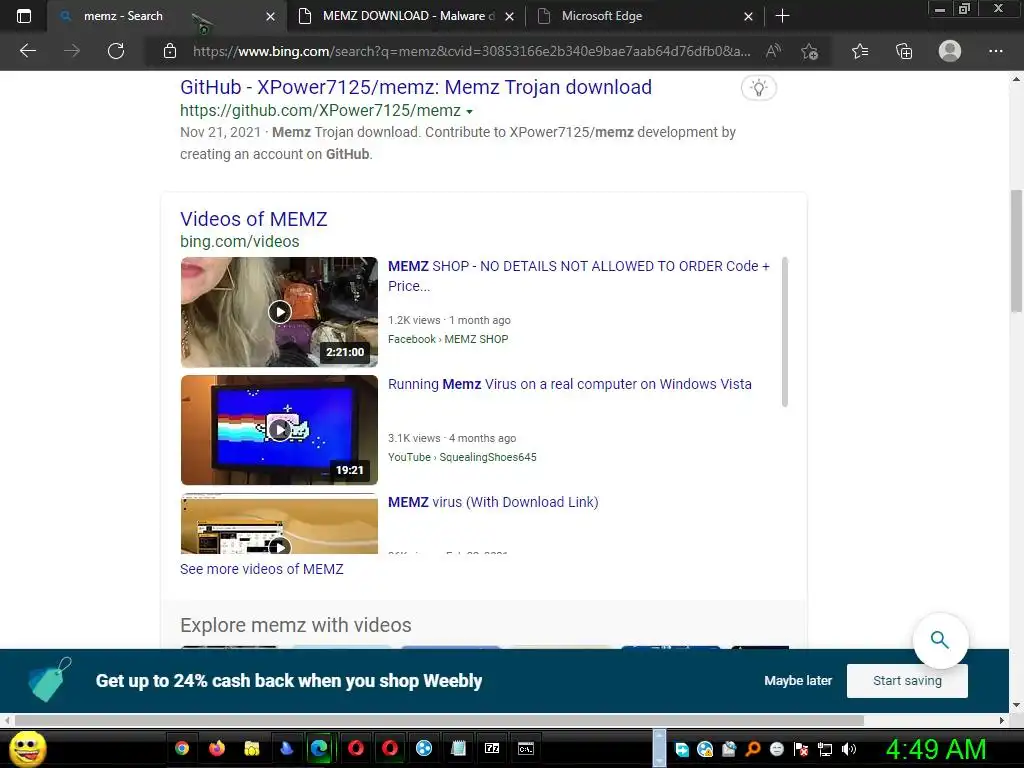Screen dimensions: 1024x768
Task: Open 7-Zip from the taskbar
Action: pyautogui.click(x=492, y=748)
